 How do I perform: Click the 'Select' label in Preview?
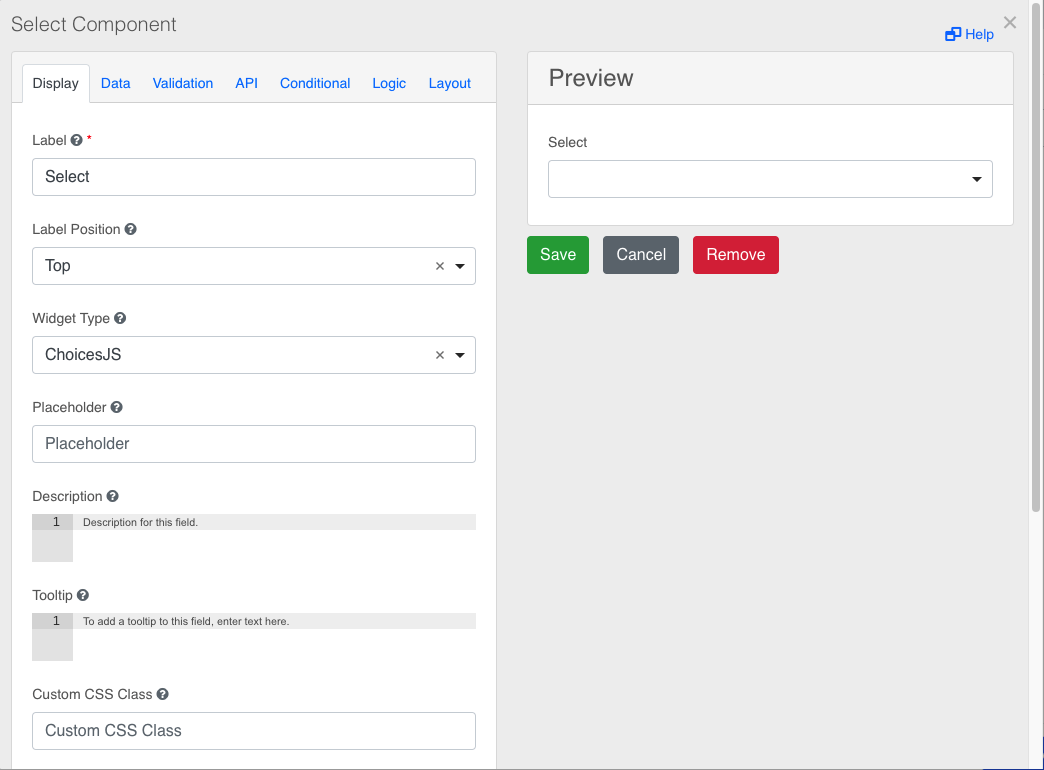pos(567,142)
